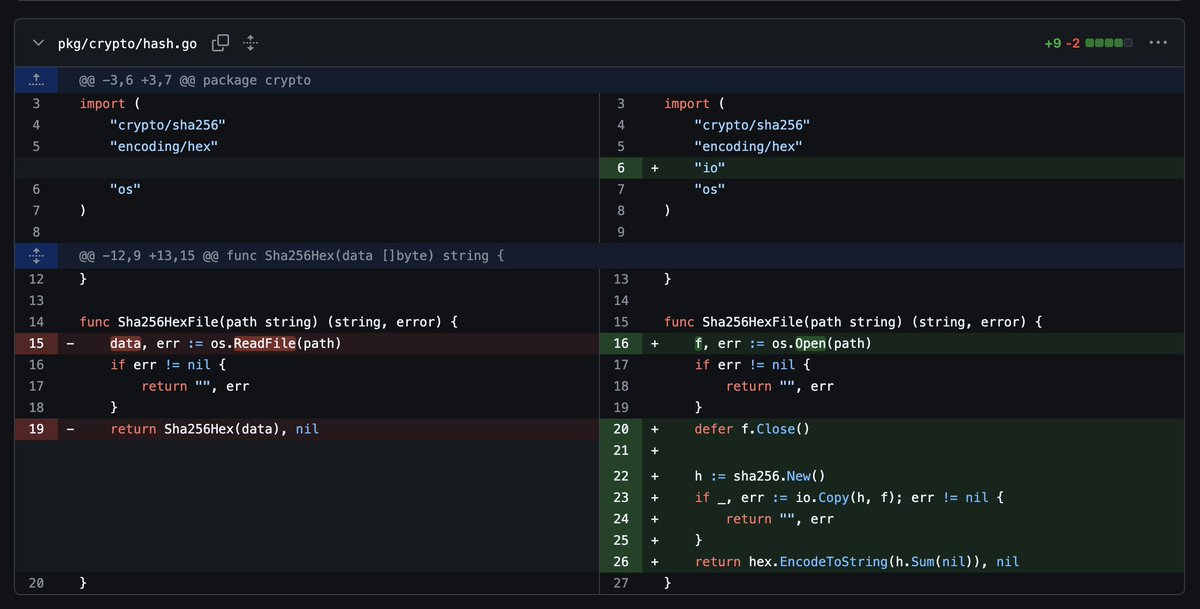Expand hidden lines at the Sha256Hex hunk header

coord(37,255)
